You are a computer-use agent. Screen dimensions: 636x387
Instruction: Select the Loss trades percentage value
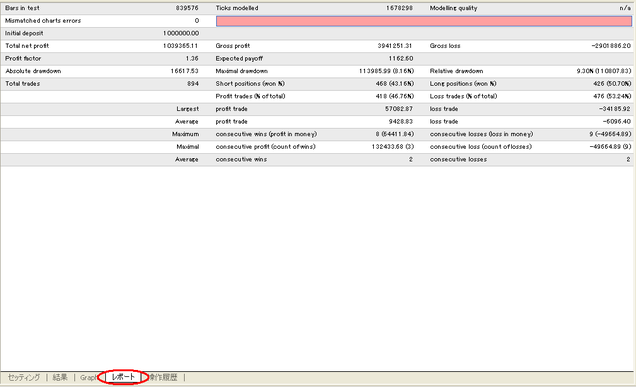[612, 96]
